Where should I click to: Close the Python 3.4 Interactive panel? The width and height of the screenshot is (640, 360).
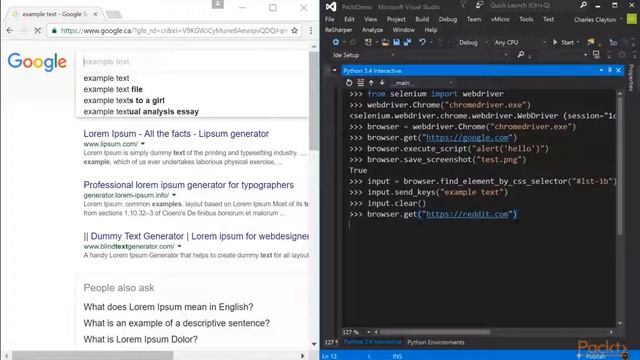pyautogui.click(x=618, y=70)
